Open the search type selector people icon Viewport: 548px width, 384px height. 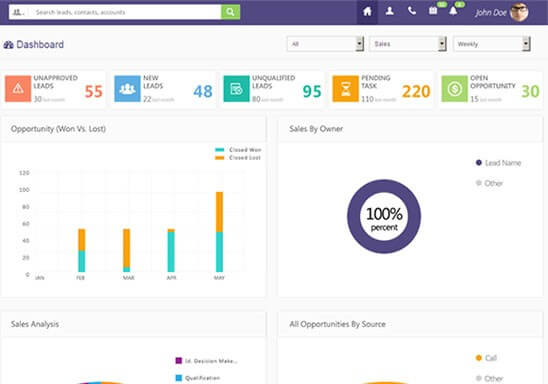pos(18,12)
